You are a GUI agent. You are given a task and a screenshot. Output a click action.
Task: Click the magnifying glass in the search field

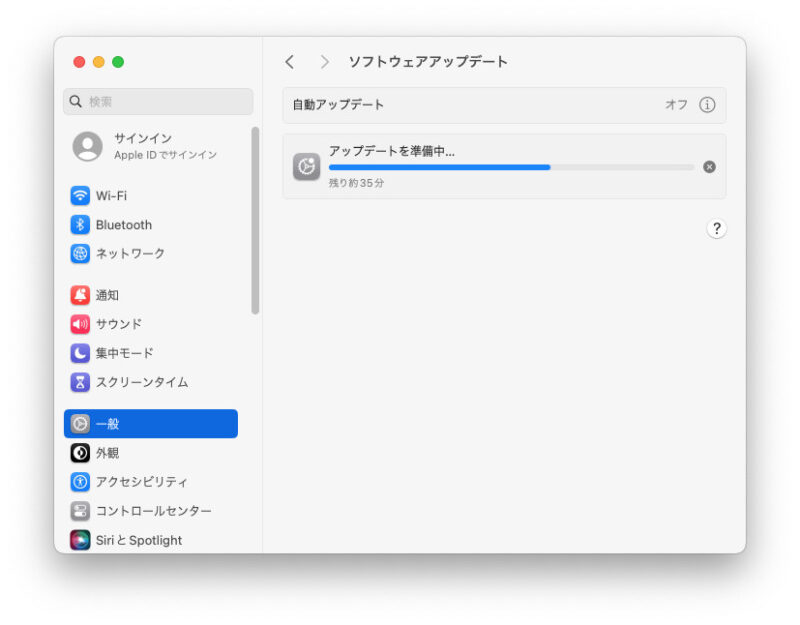pos(76,101)
